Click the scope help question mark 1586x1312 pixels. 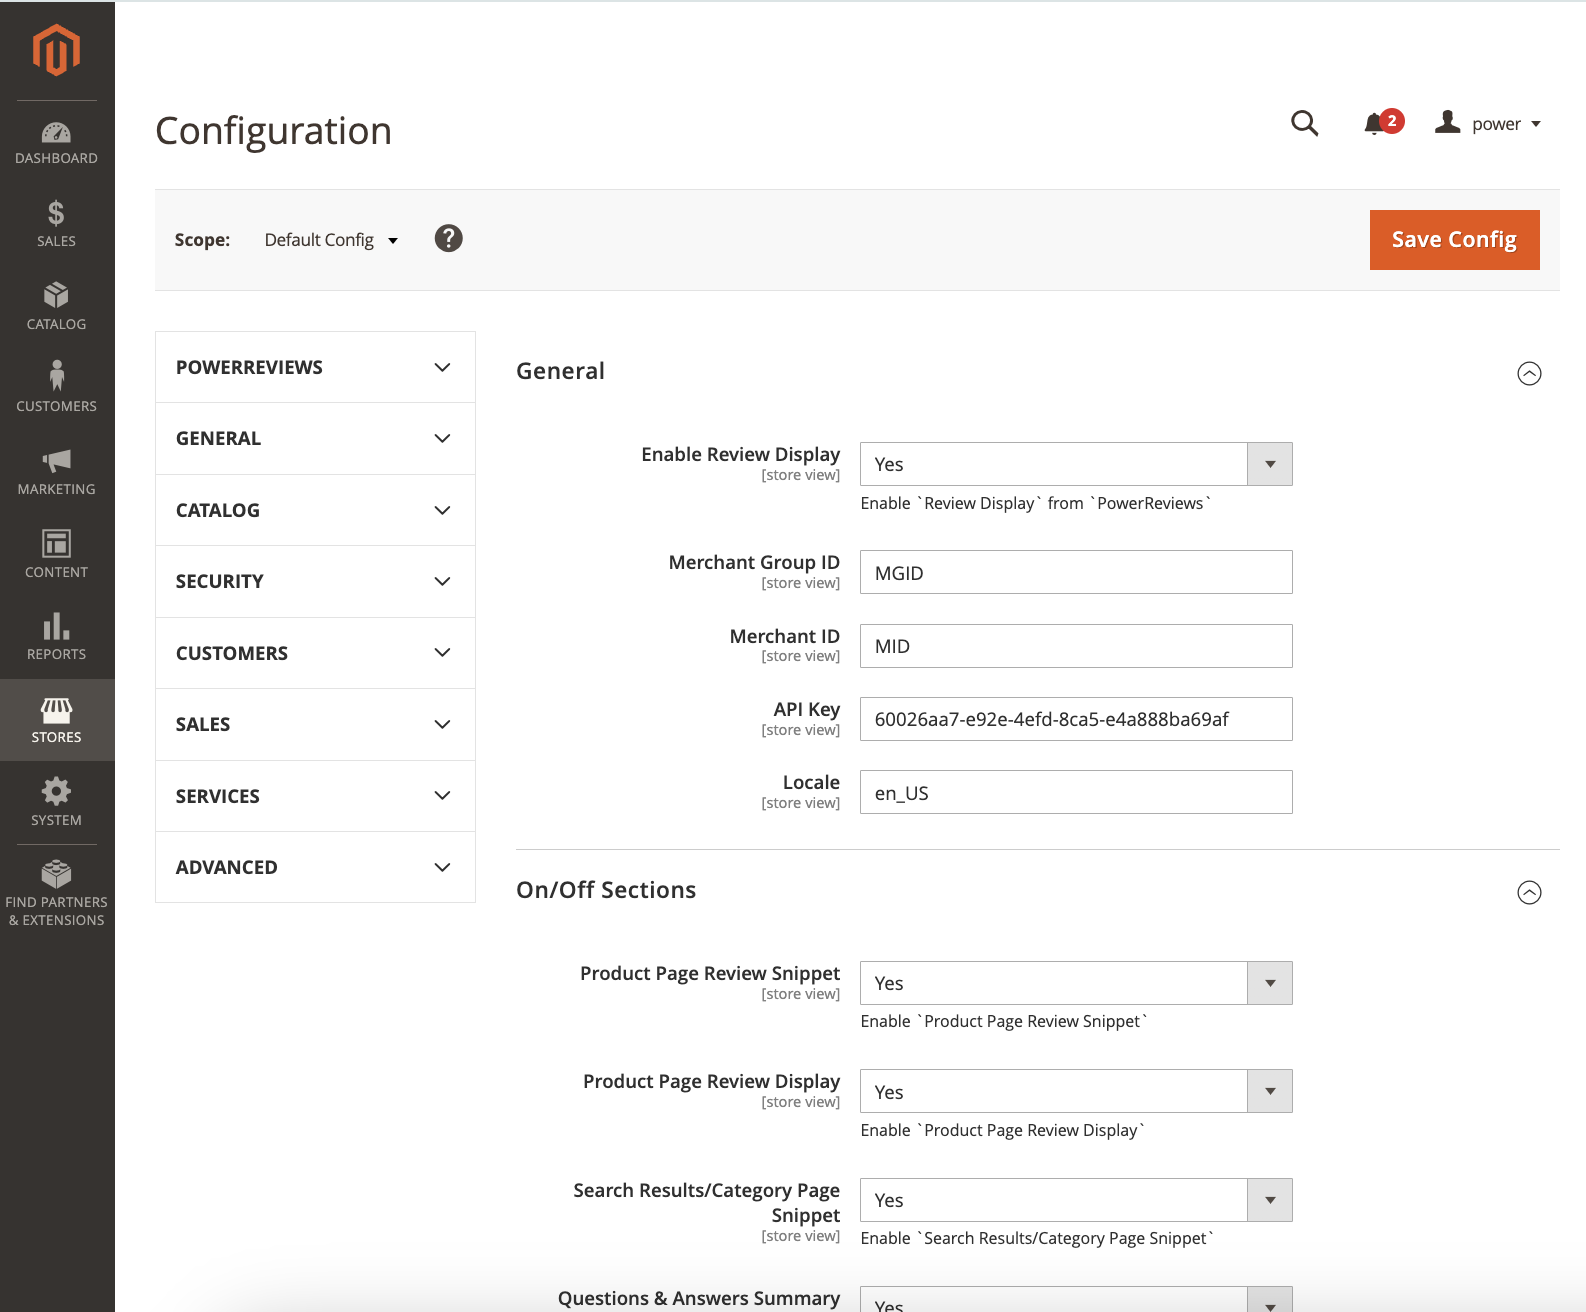(x=449, y=239)
